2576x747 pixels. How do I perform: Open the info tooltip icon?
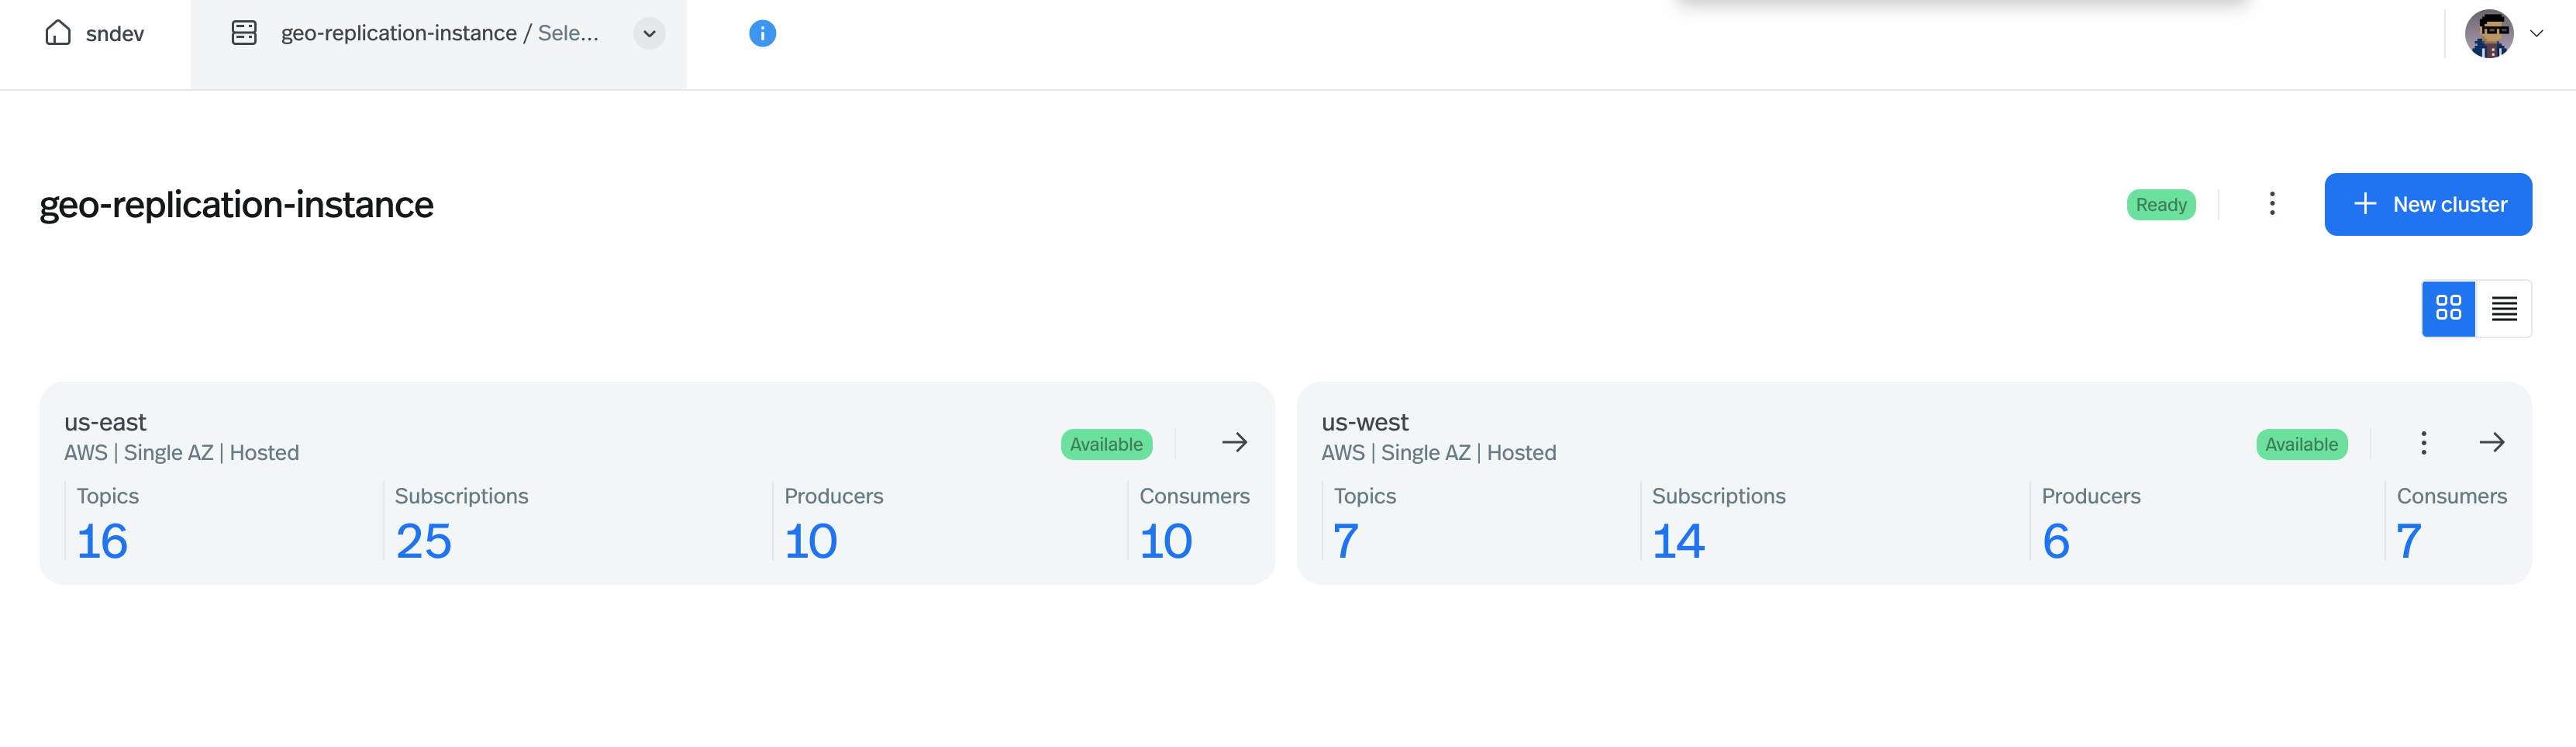(x=763, y=33)
